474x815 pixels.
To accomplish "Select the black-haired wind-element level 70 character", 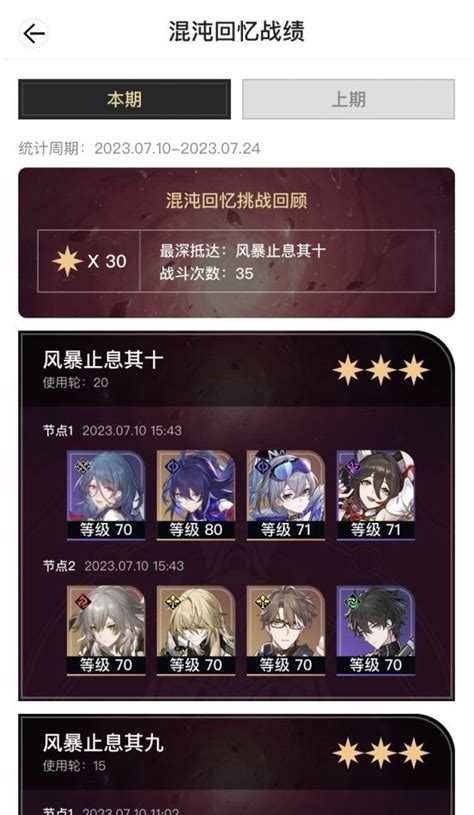I will tap(376, 630).
